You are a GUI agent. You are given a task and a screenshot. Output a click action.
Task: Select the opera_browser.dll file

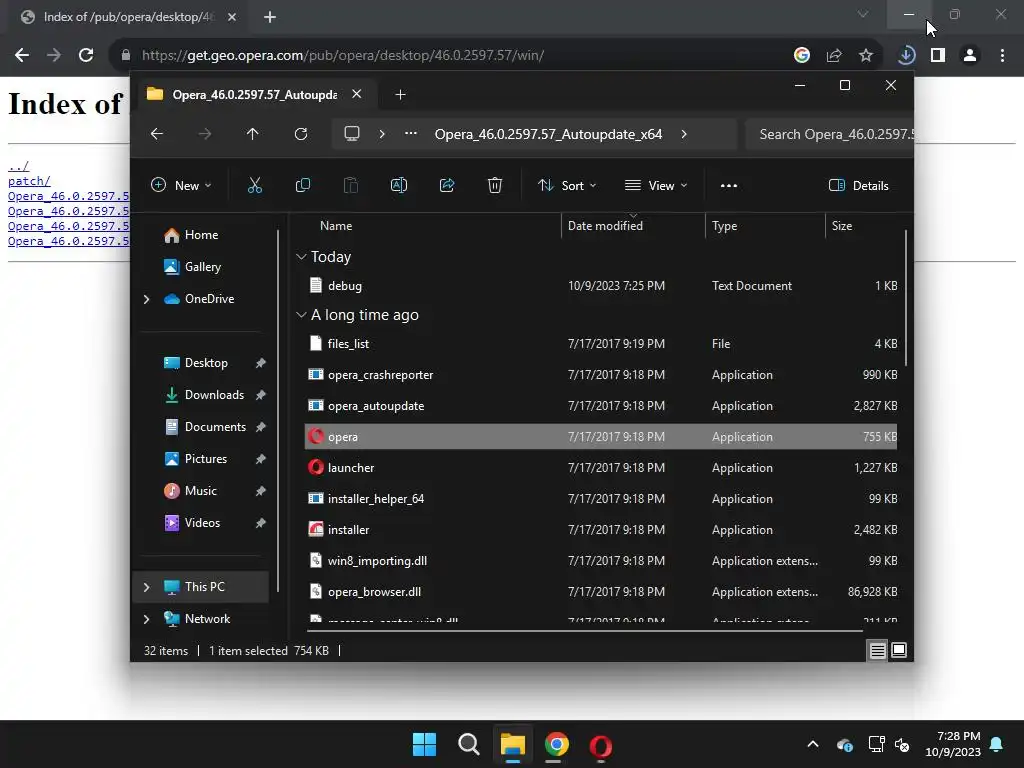pos(601,592)
